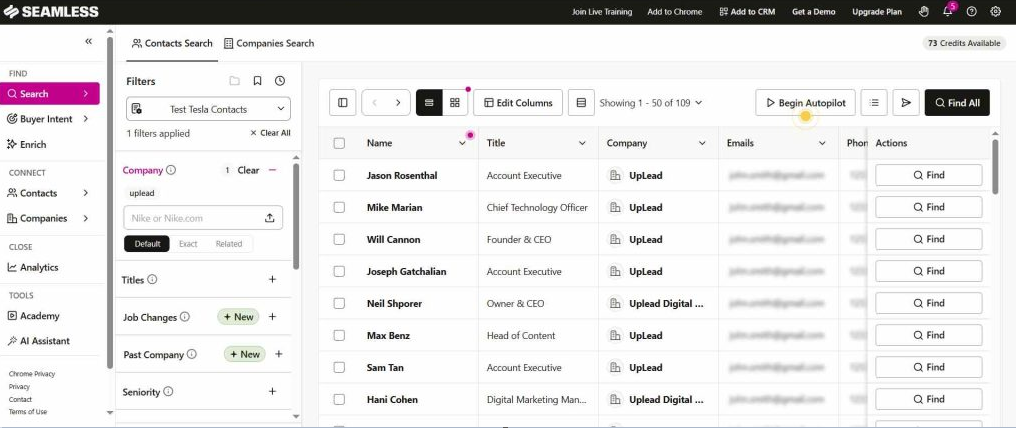Switch to grid card view icon

pyautogui.click(x=455, y=102)
